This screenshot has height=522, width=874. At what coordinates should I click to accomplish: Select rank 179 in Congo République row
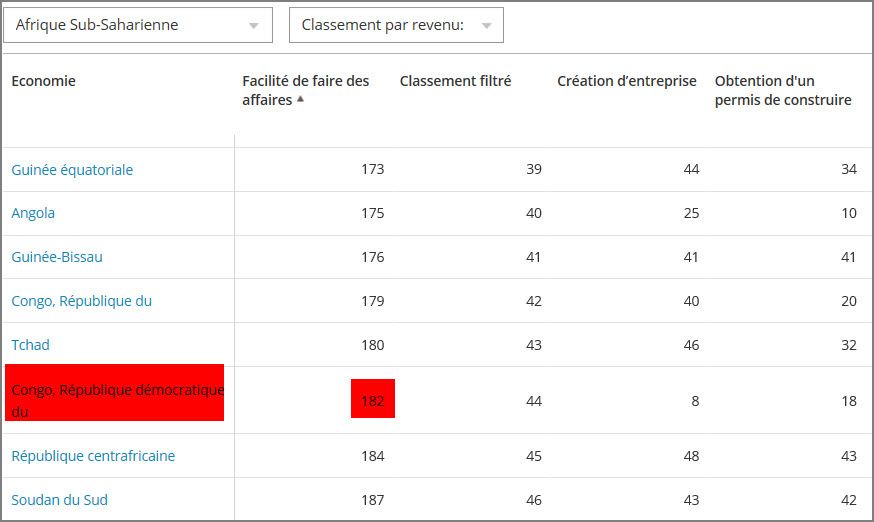coord(372,301)
